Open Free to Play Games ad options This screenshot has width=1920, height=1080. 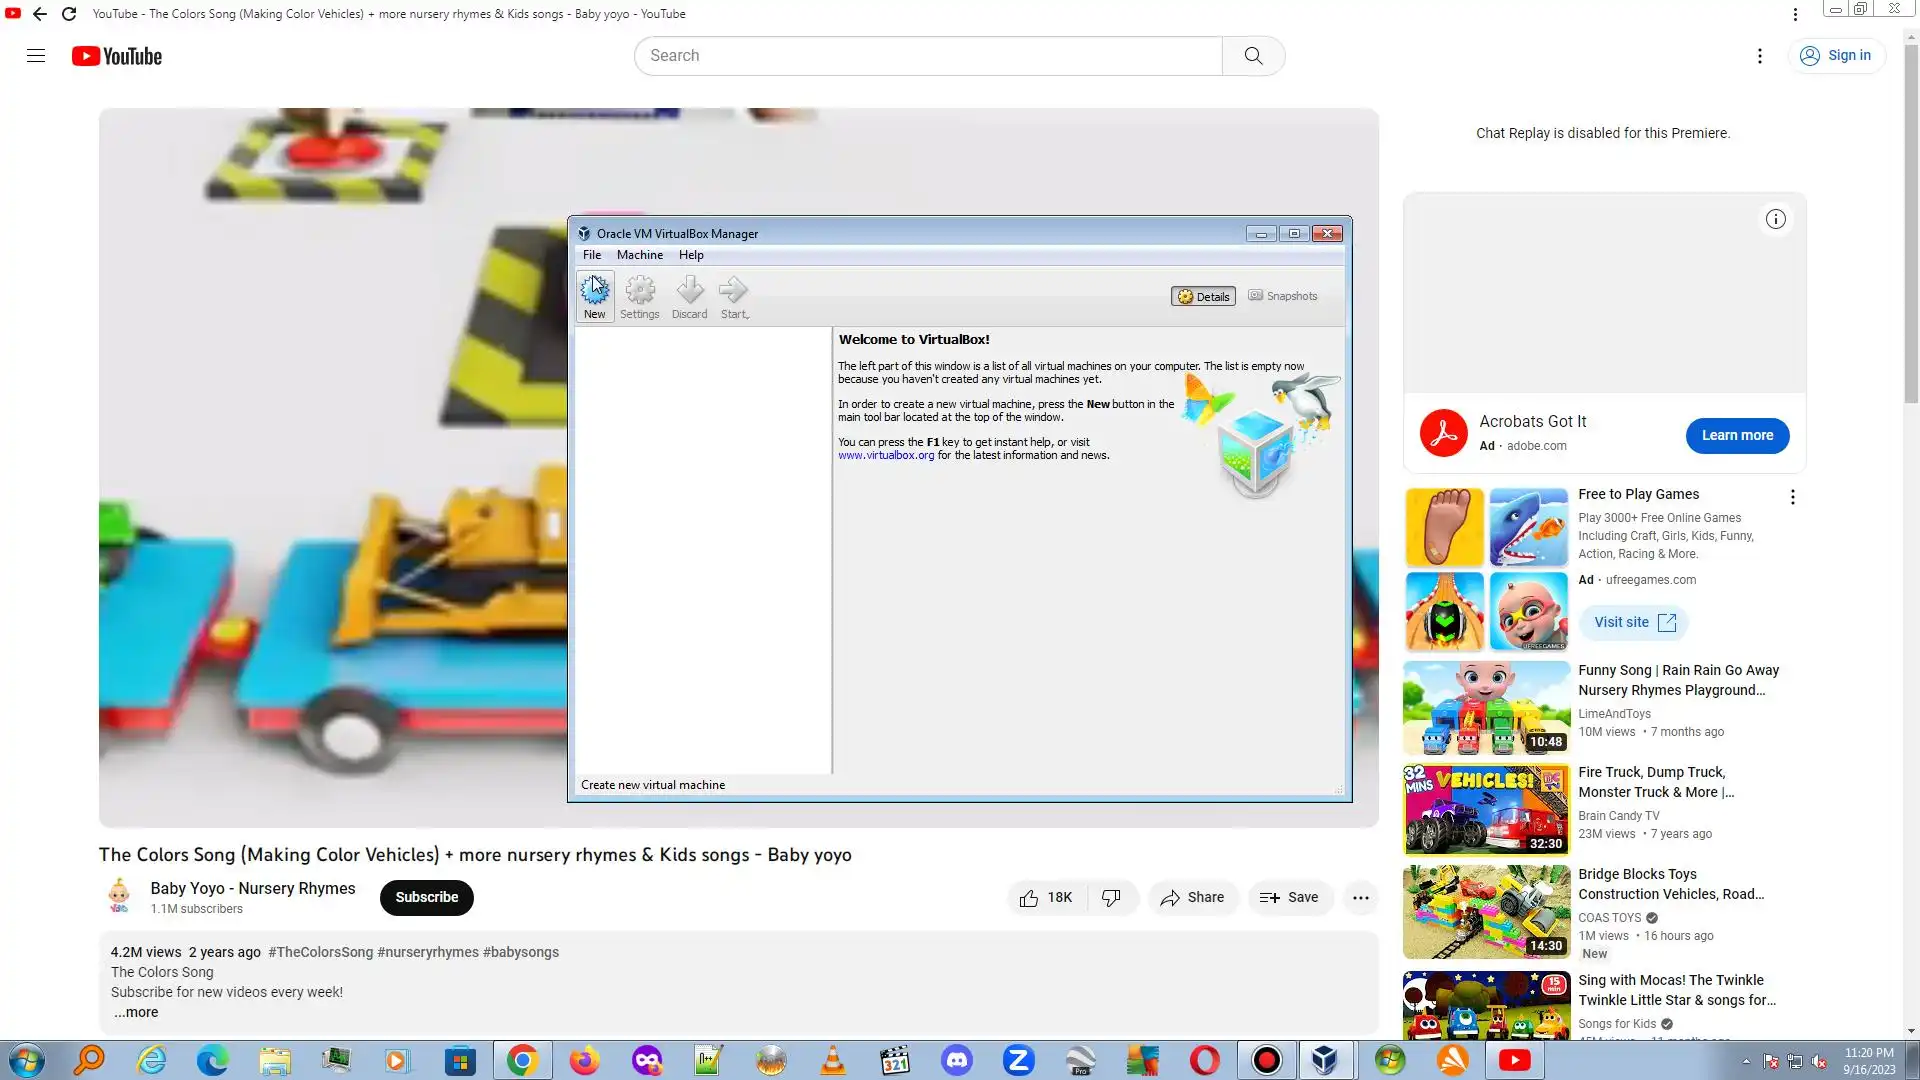(x=1792, y=497)
